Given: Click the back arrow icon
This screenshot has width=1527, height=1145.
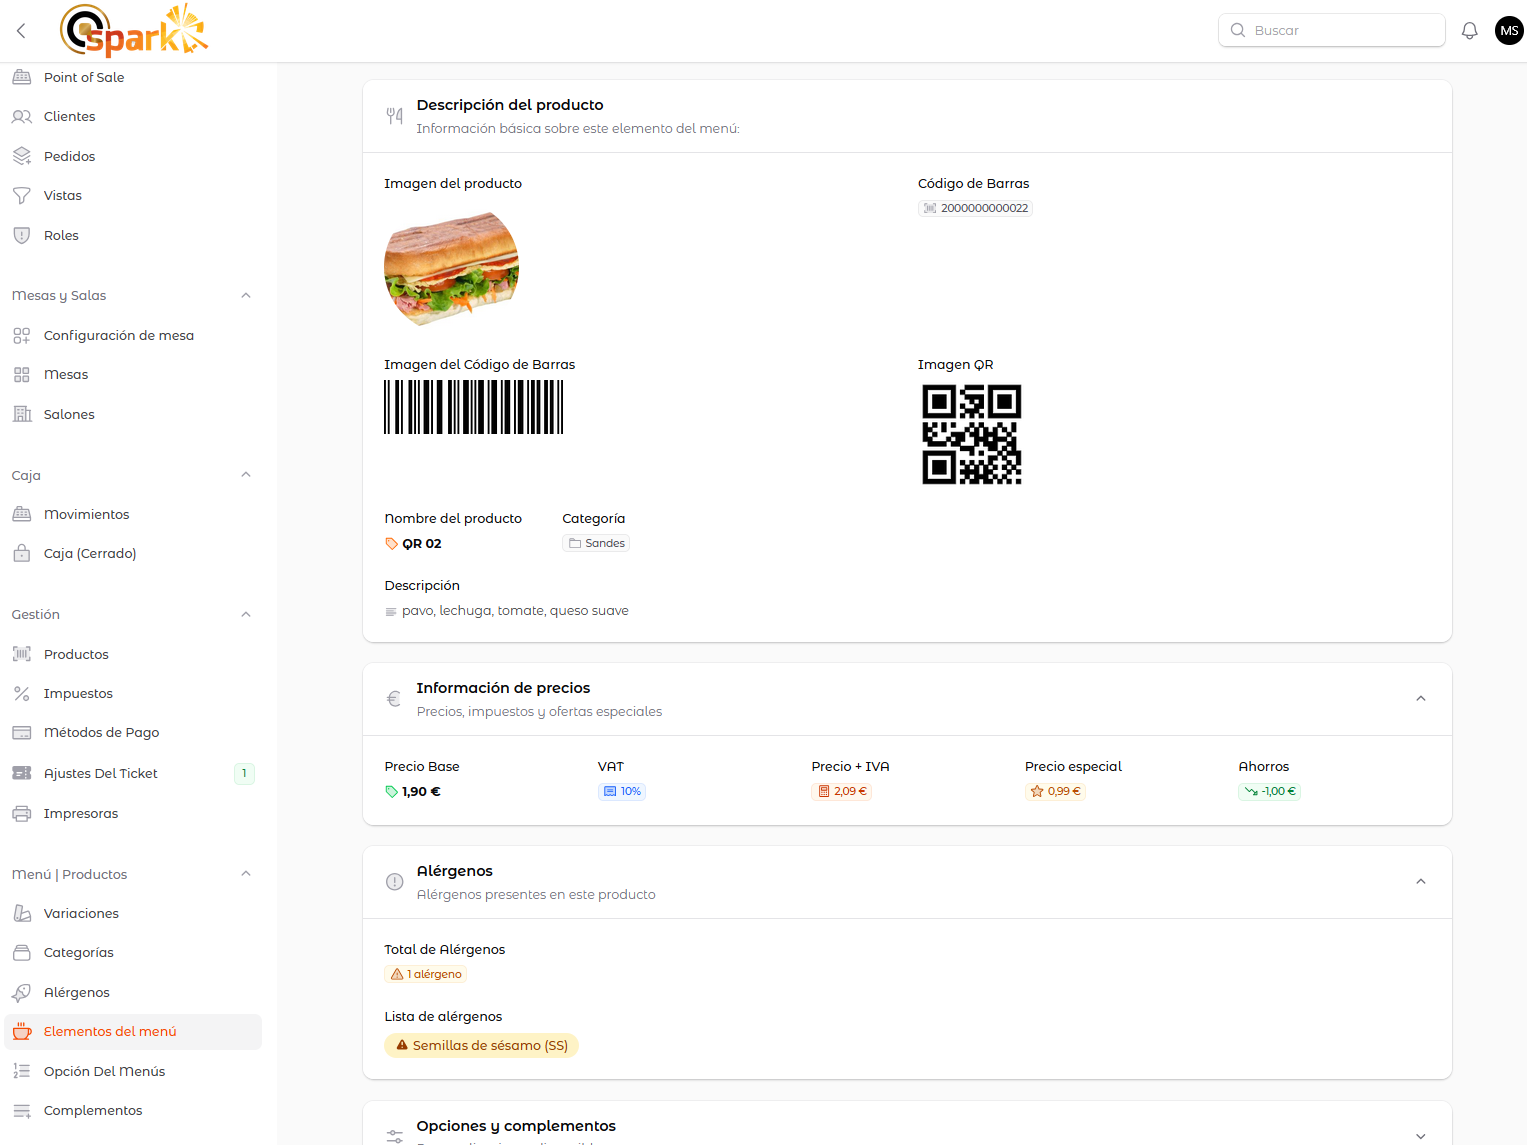Looking at the screenshot, I should 21,31.
